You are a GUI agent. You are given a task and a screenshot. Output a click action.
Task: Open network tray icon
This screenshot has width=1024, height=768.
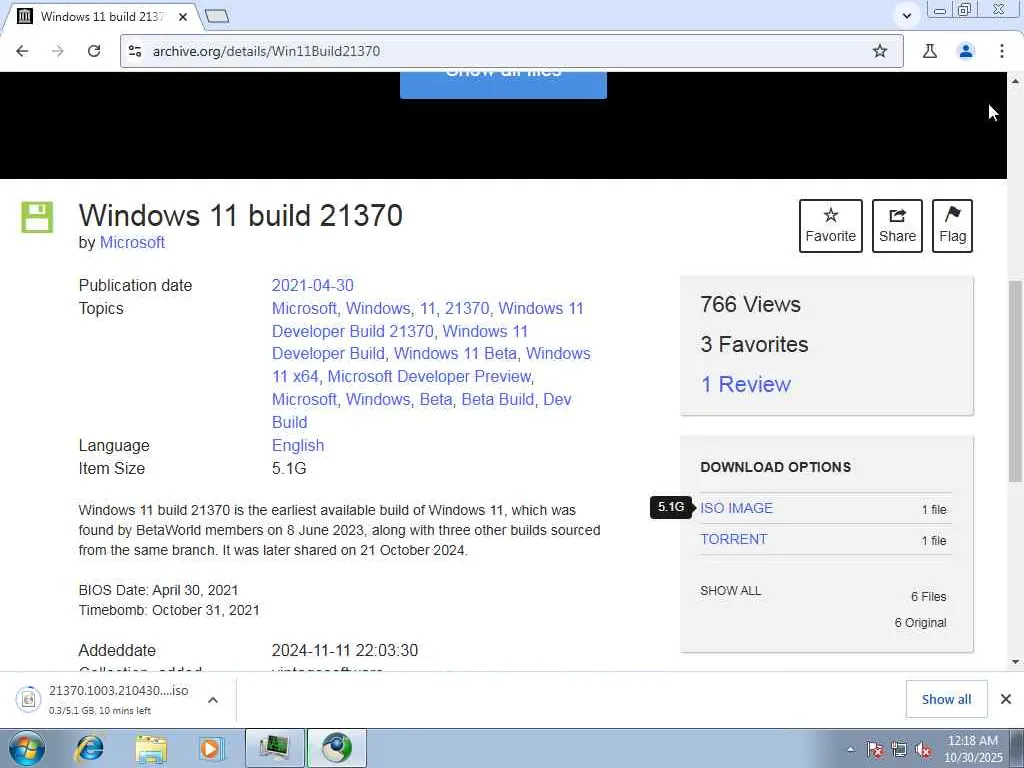click(899, 750)
